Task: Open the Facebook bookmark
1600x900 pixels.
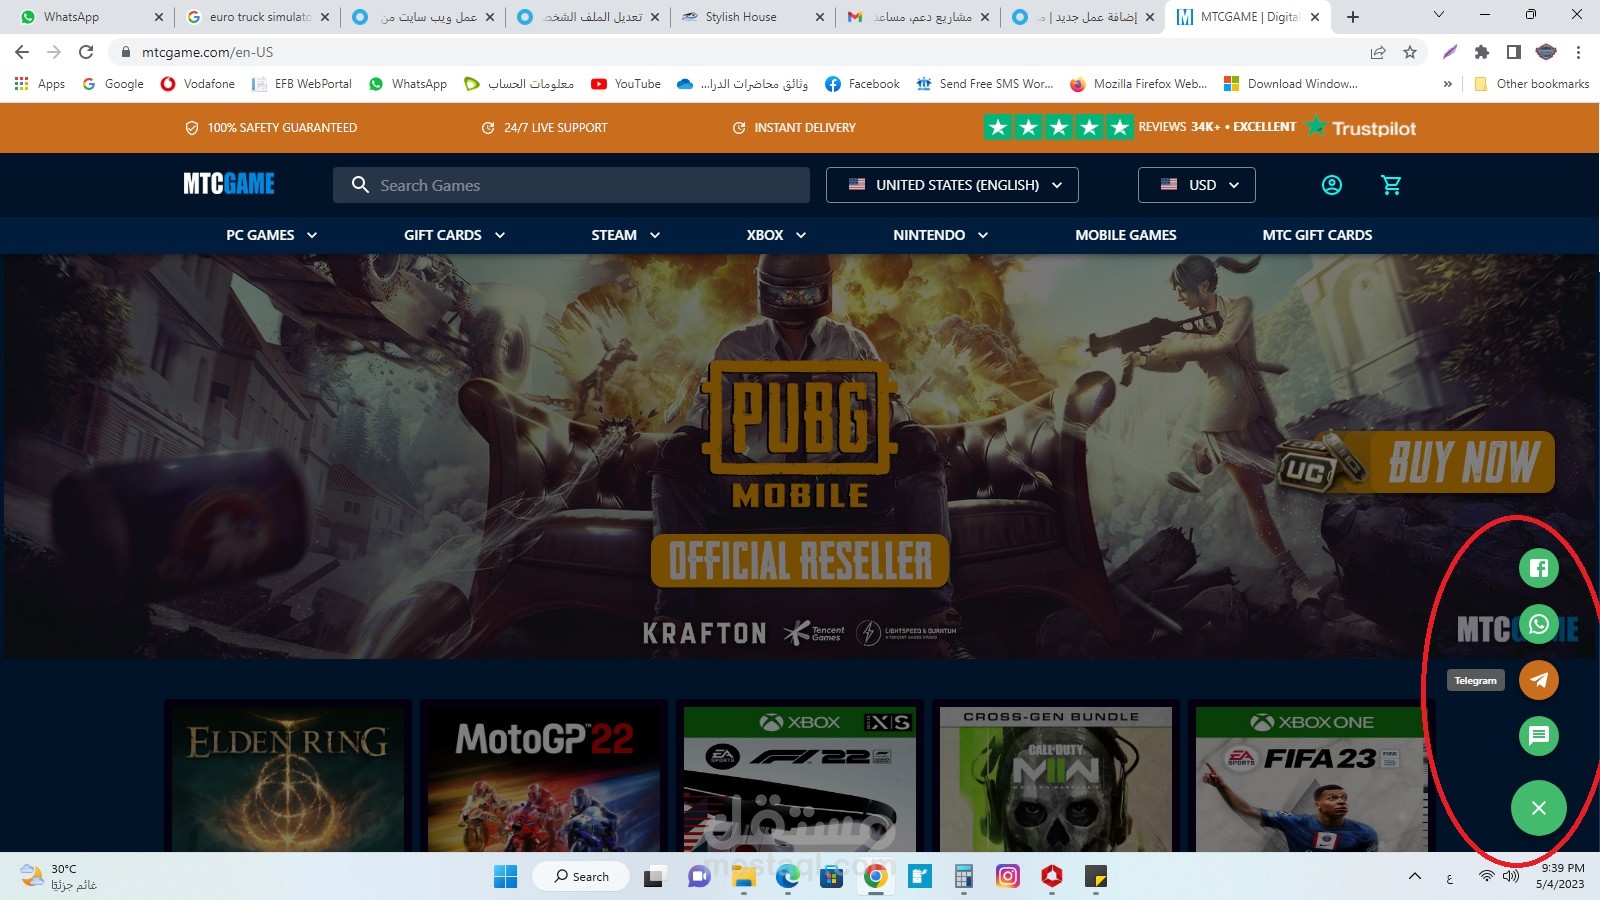Action: point(862,84)
